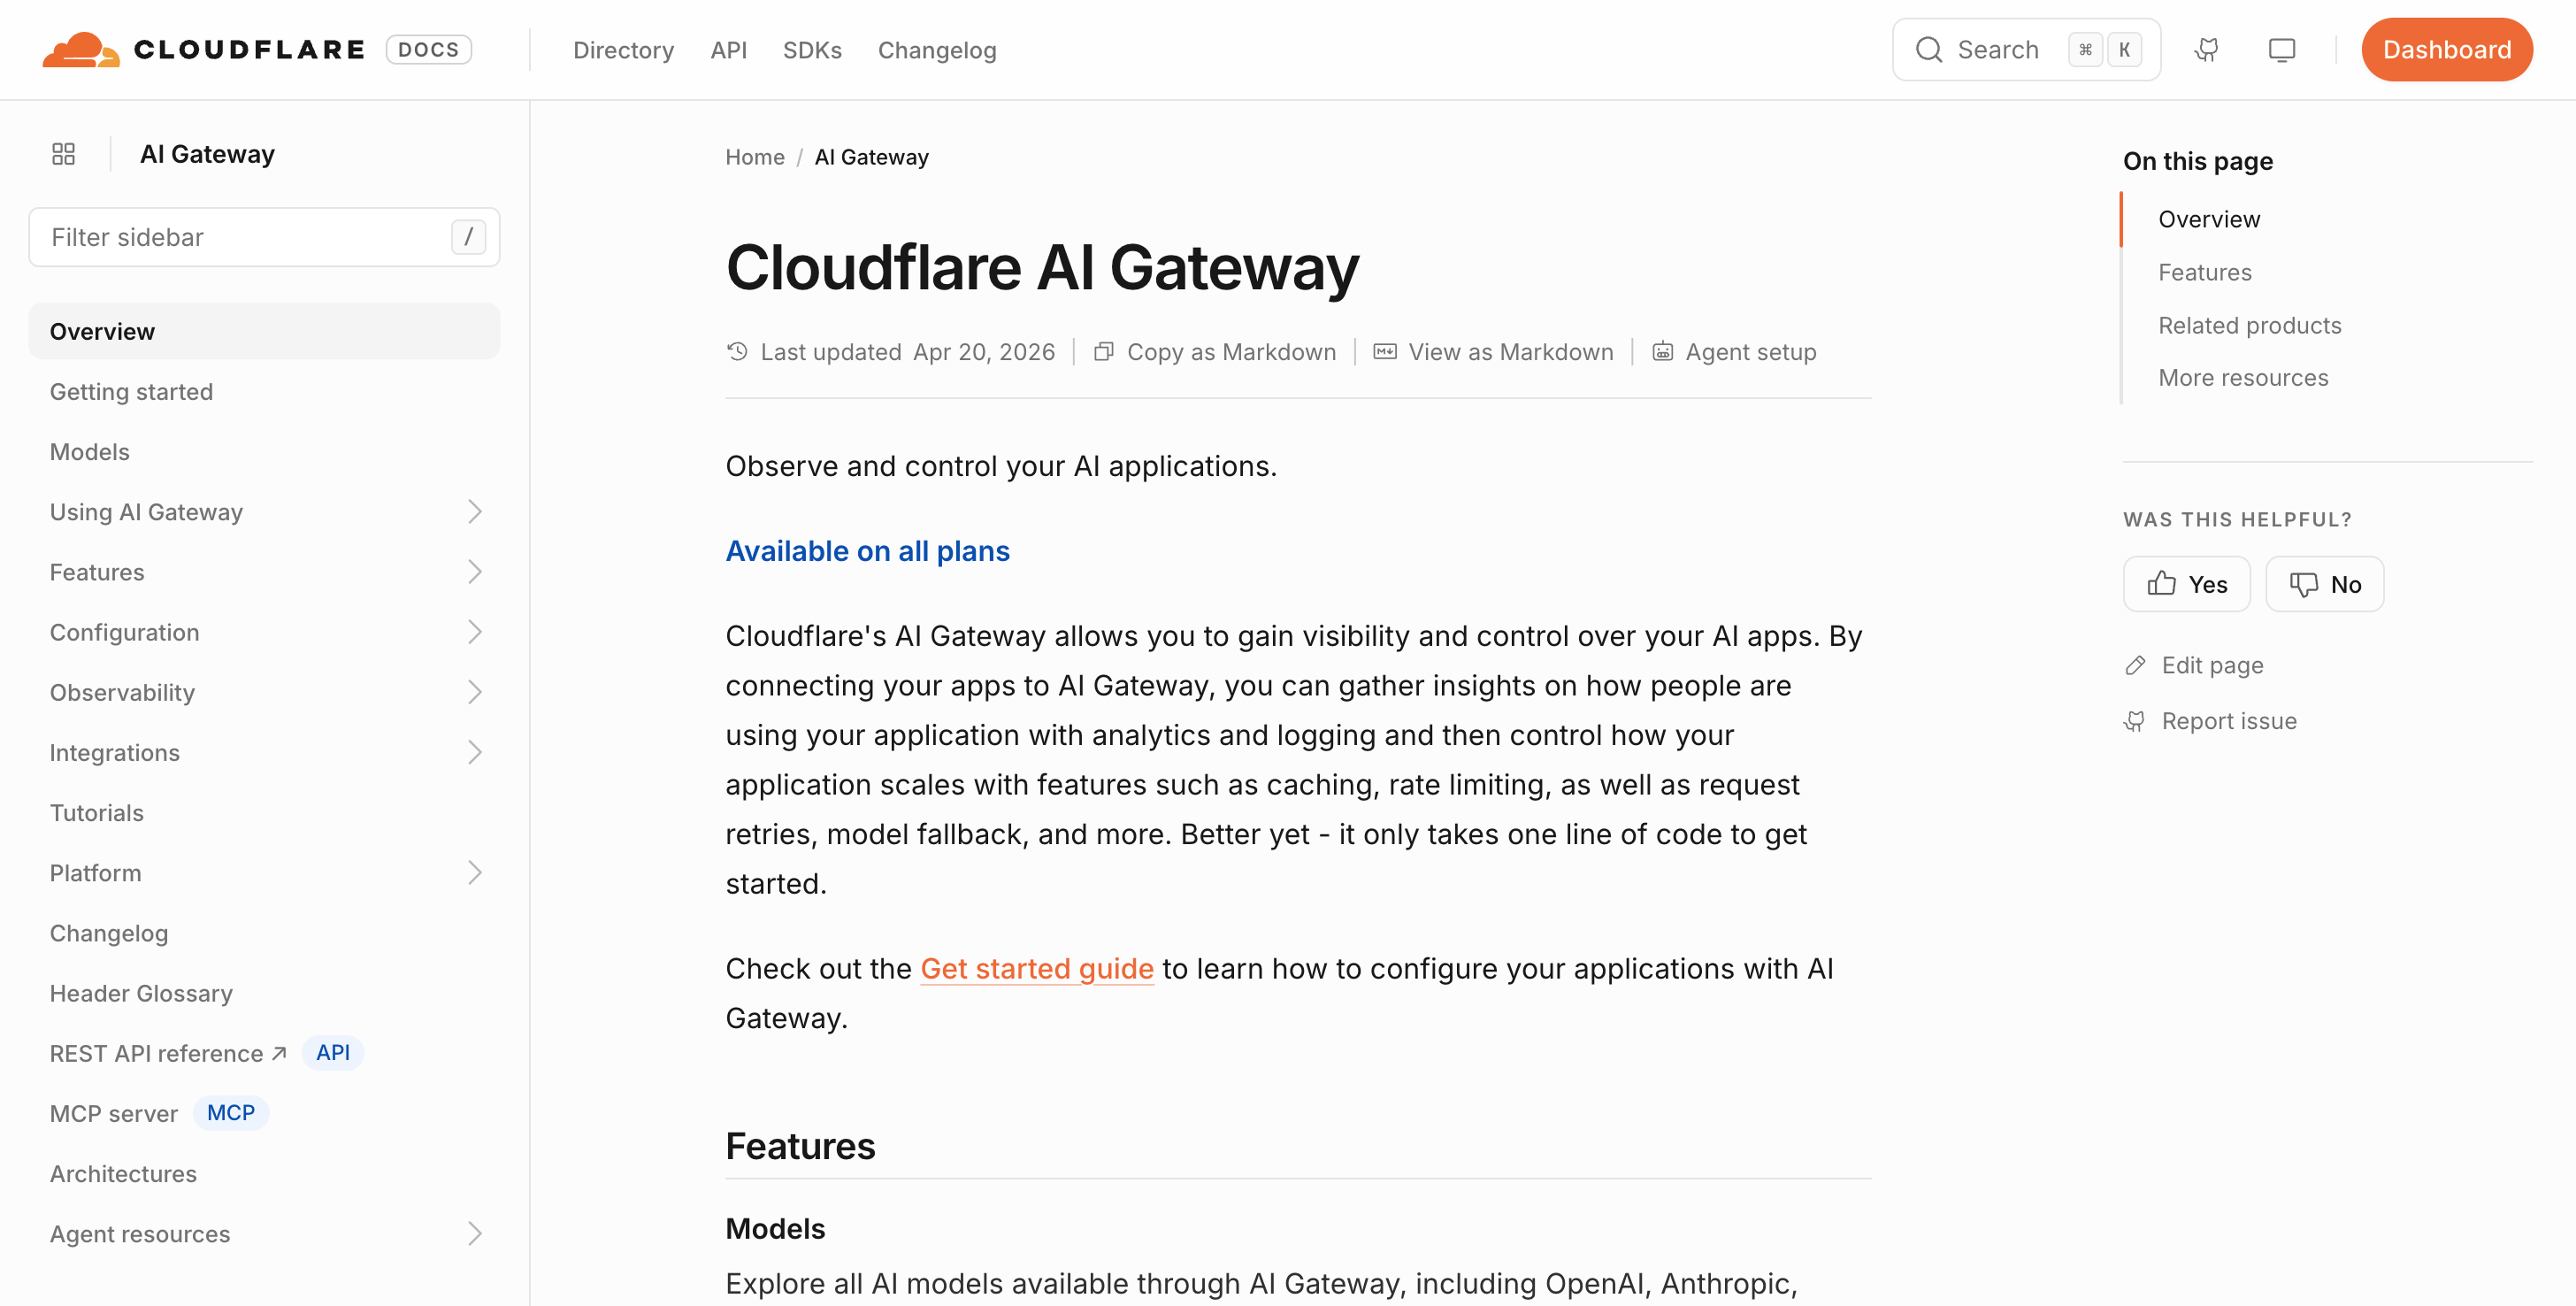
Task: Toggle the theme switcher monitor icon
Action: [2281, 50]
